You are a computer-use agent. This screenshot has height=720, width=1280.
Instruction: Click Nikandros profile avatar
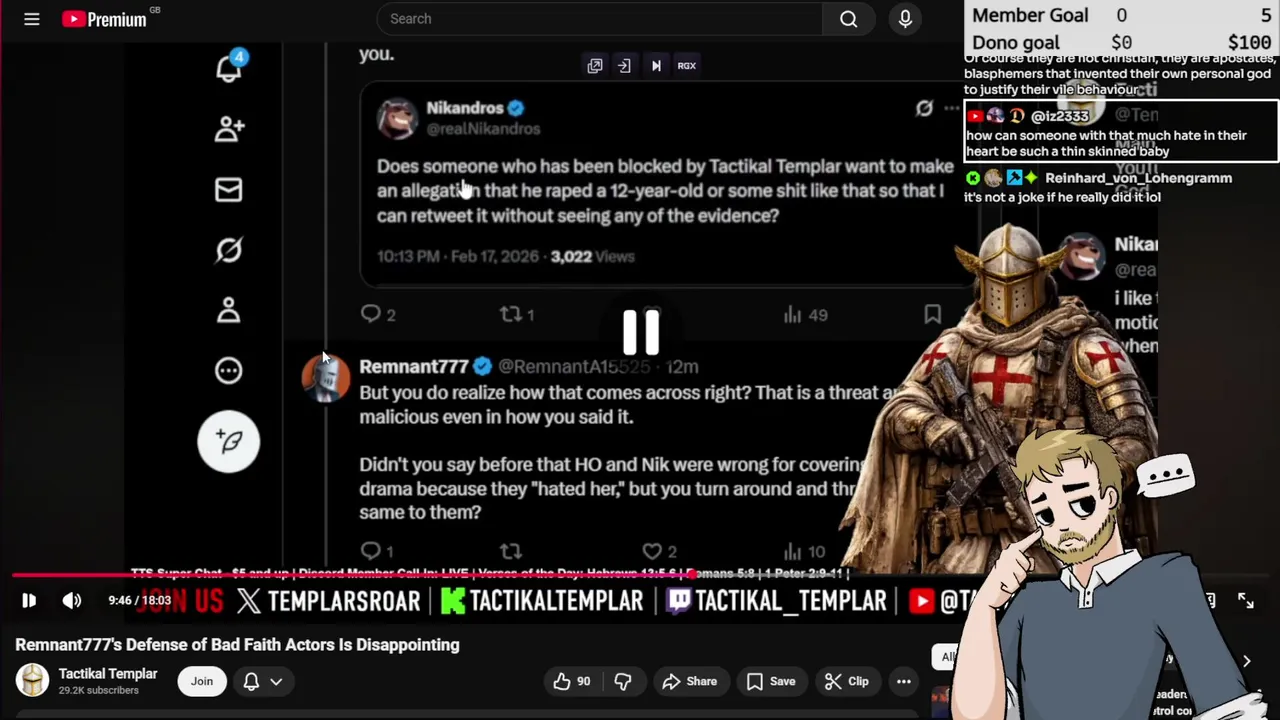pyautogui.click(x=397, y=118)
